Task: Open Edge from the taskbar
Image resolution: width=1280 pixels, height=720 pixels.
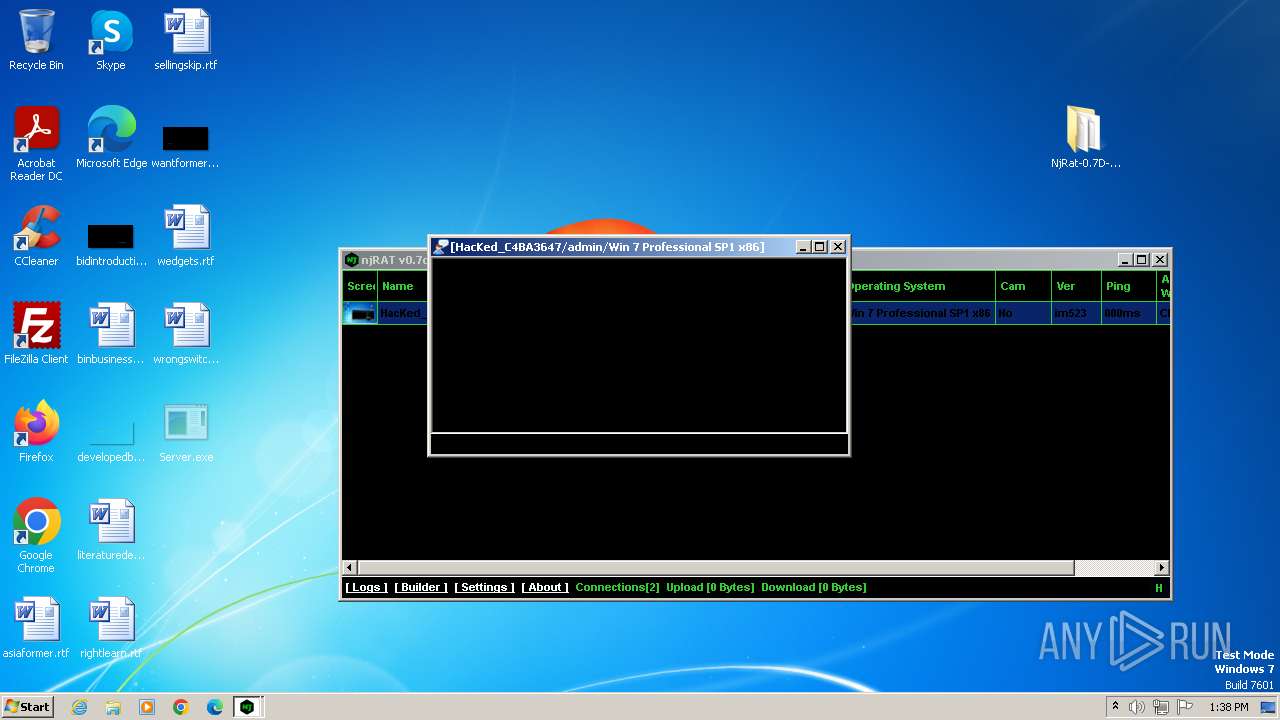Action: click(215, 707)
